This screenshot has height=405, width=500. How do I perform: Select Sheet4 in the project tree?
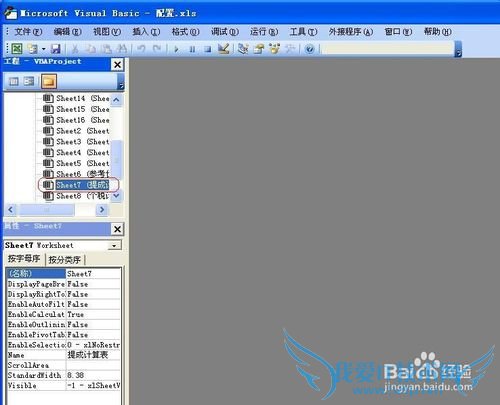[76, 152]
